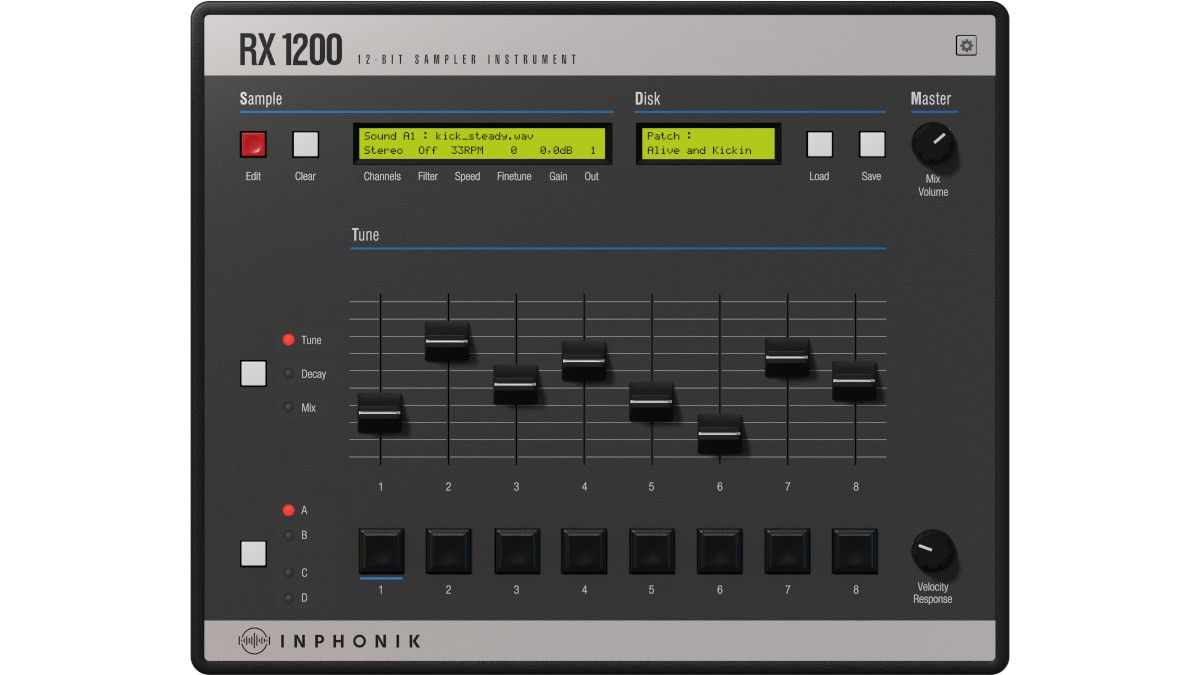Open the settings gear icon
This screenshot has width=1200, height=675.
[965, 45]
